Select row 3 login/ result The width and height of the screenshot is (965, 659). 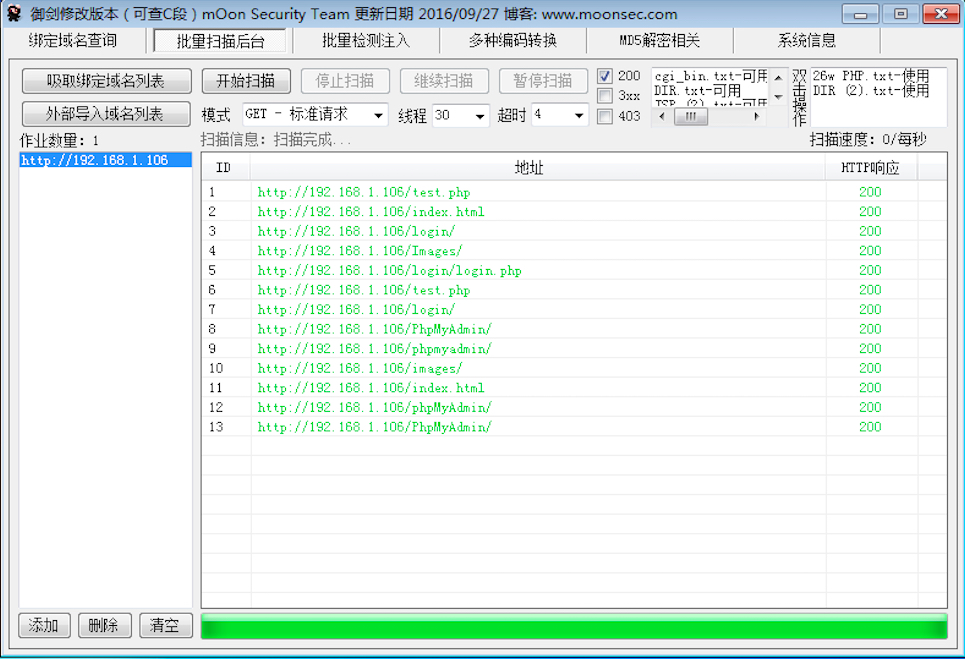574,231
